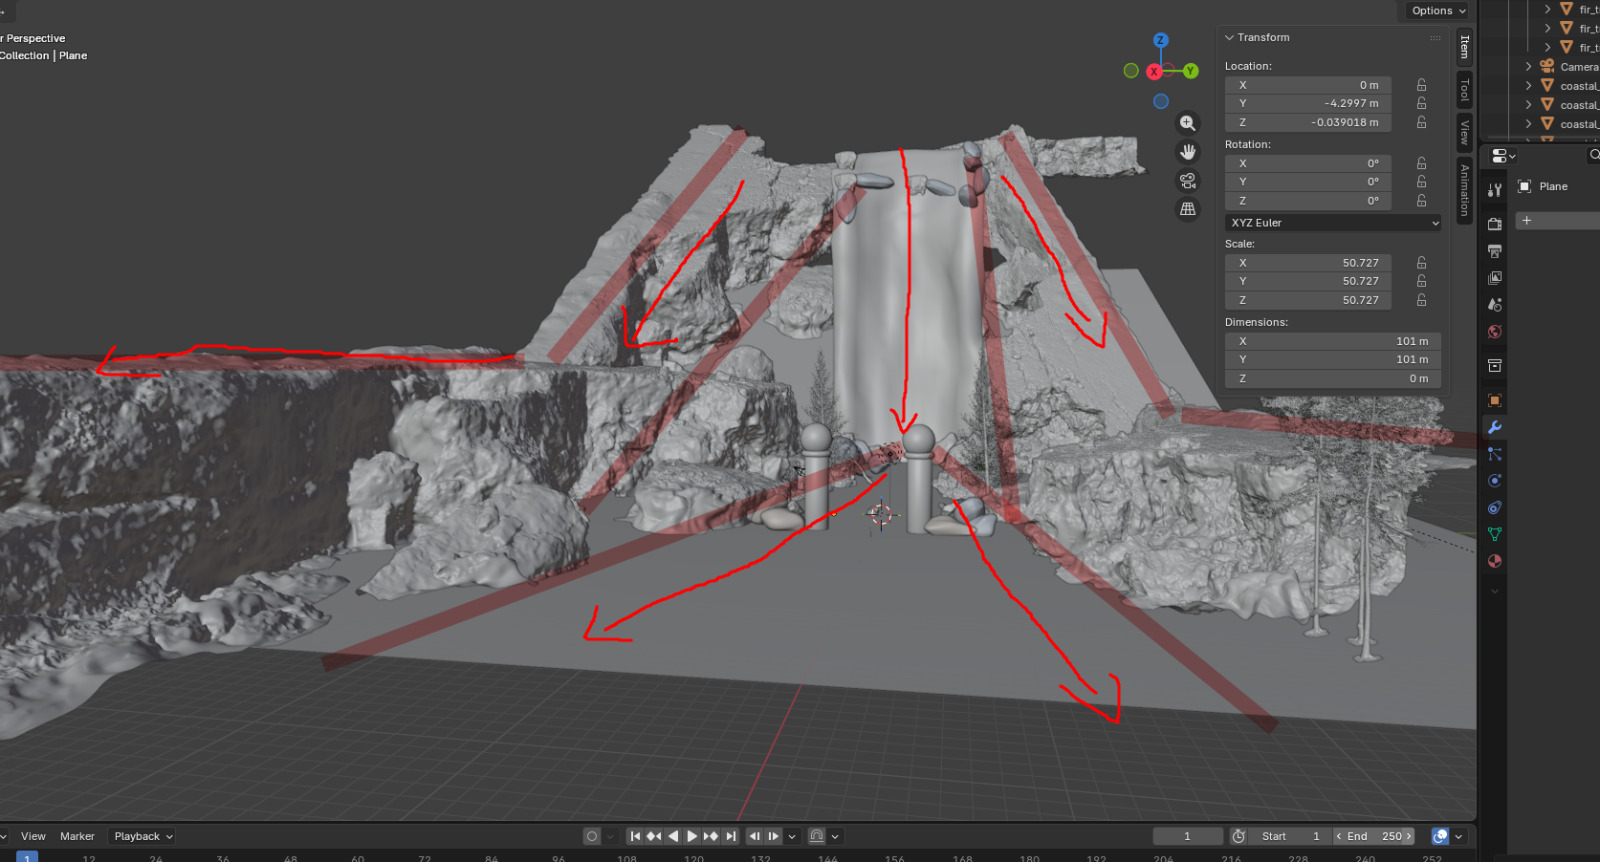Open the Playback dropdown in timeline
The image size is (1600, 862).
143,836
